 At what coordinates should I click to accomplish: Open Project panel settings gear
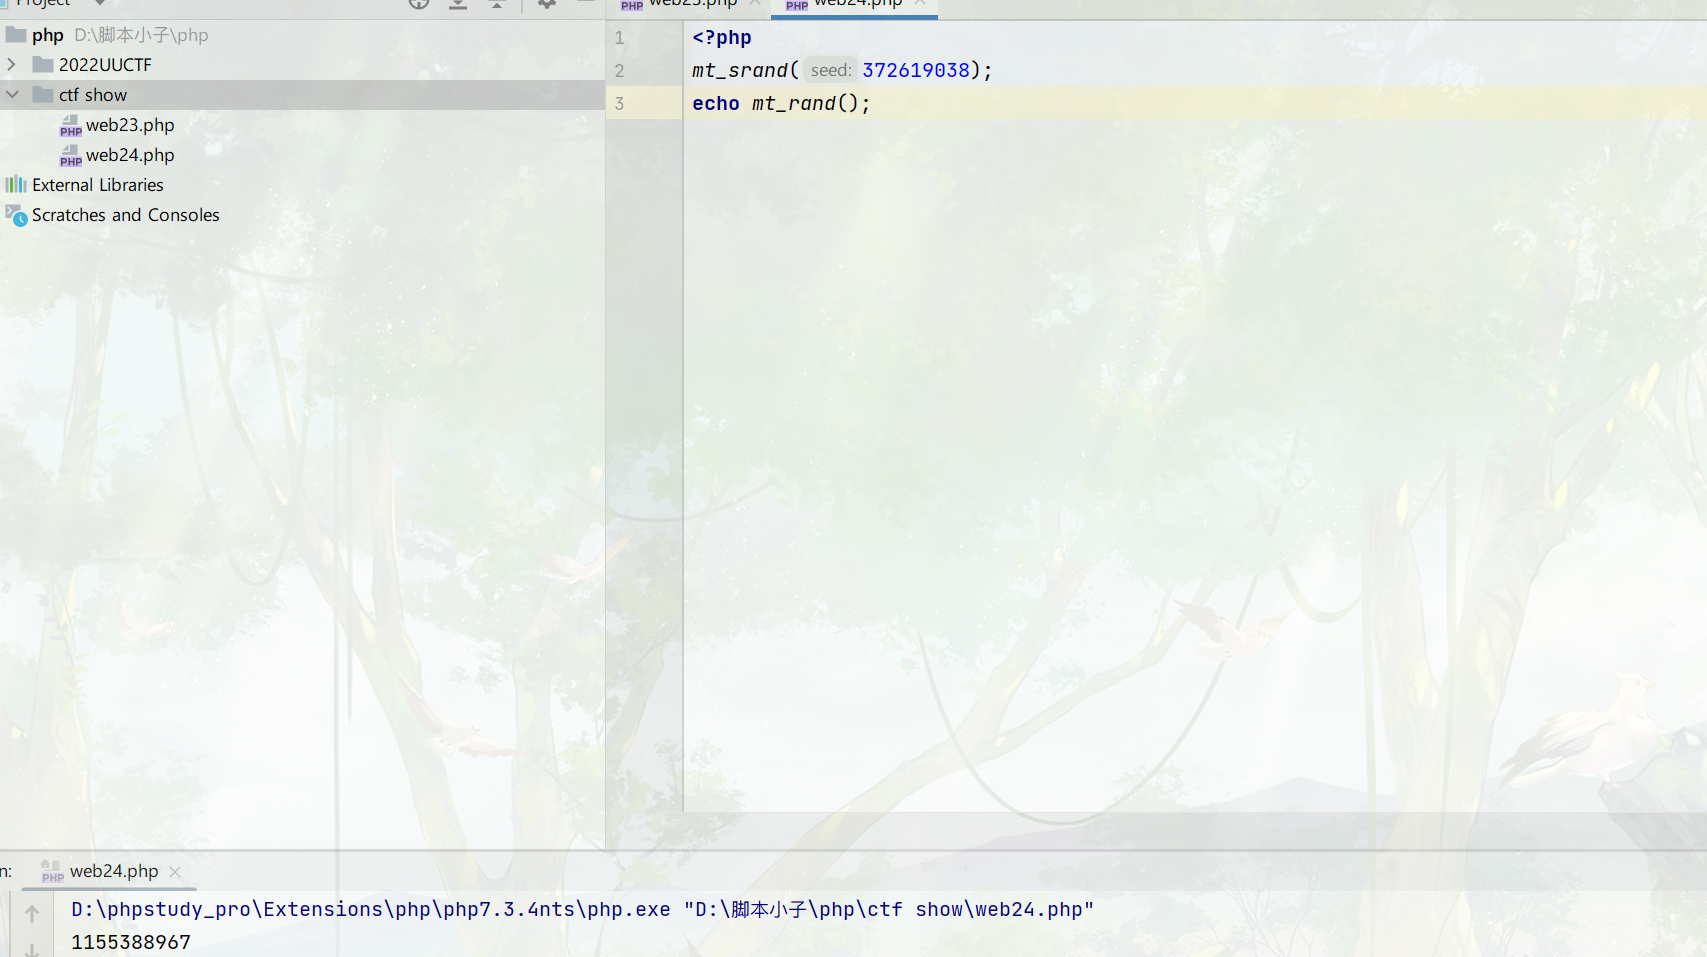tap(547, 3)
